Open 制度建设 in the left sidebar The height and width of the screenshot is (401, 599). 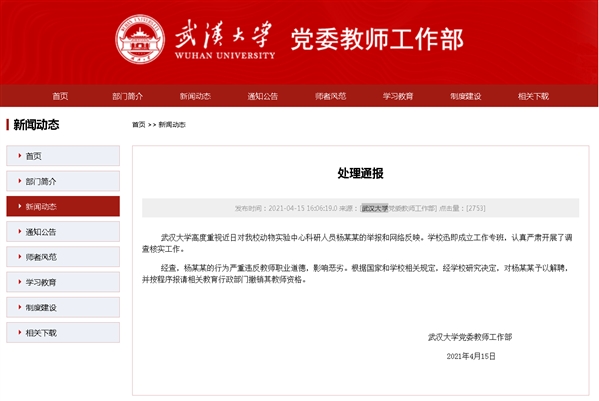63,307
